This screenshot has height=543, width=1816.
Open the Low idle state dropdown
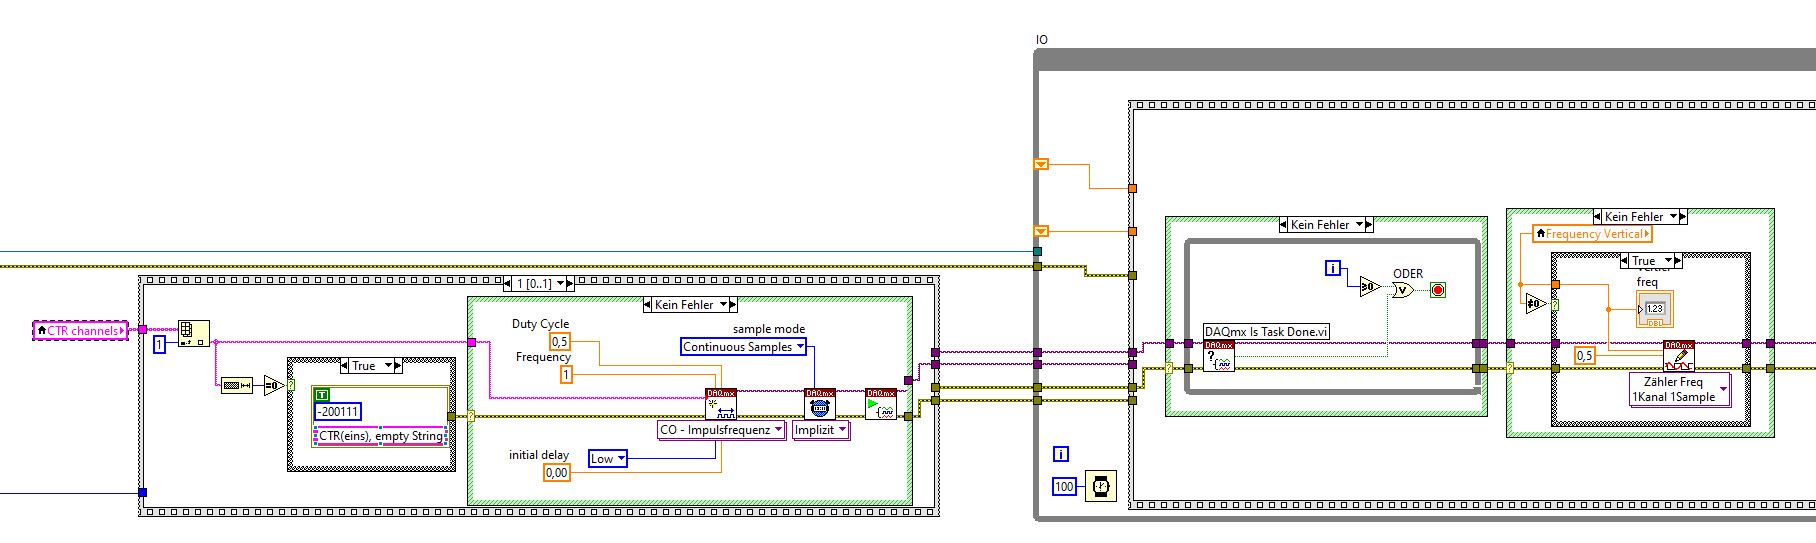click(x=608, y=459)
